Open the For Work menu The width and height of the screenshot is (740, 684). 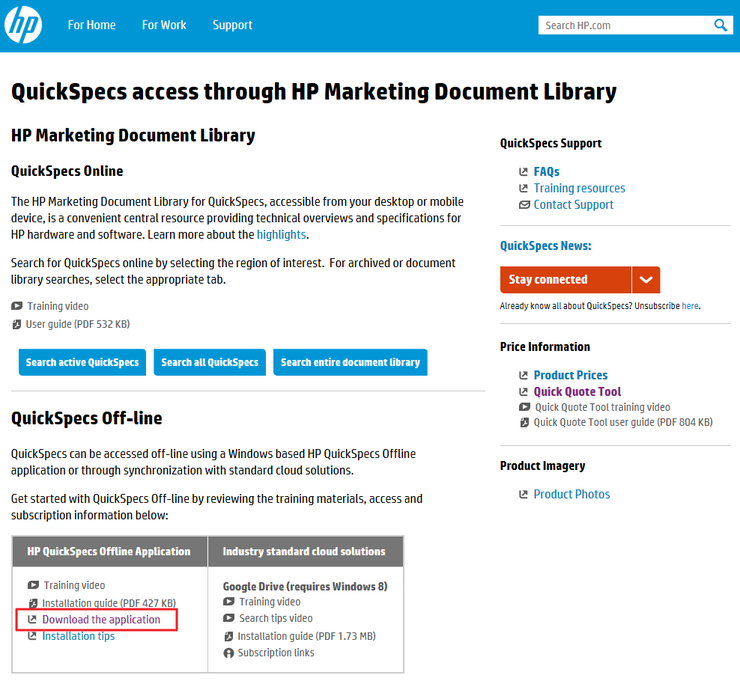point(164,25)
